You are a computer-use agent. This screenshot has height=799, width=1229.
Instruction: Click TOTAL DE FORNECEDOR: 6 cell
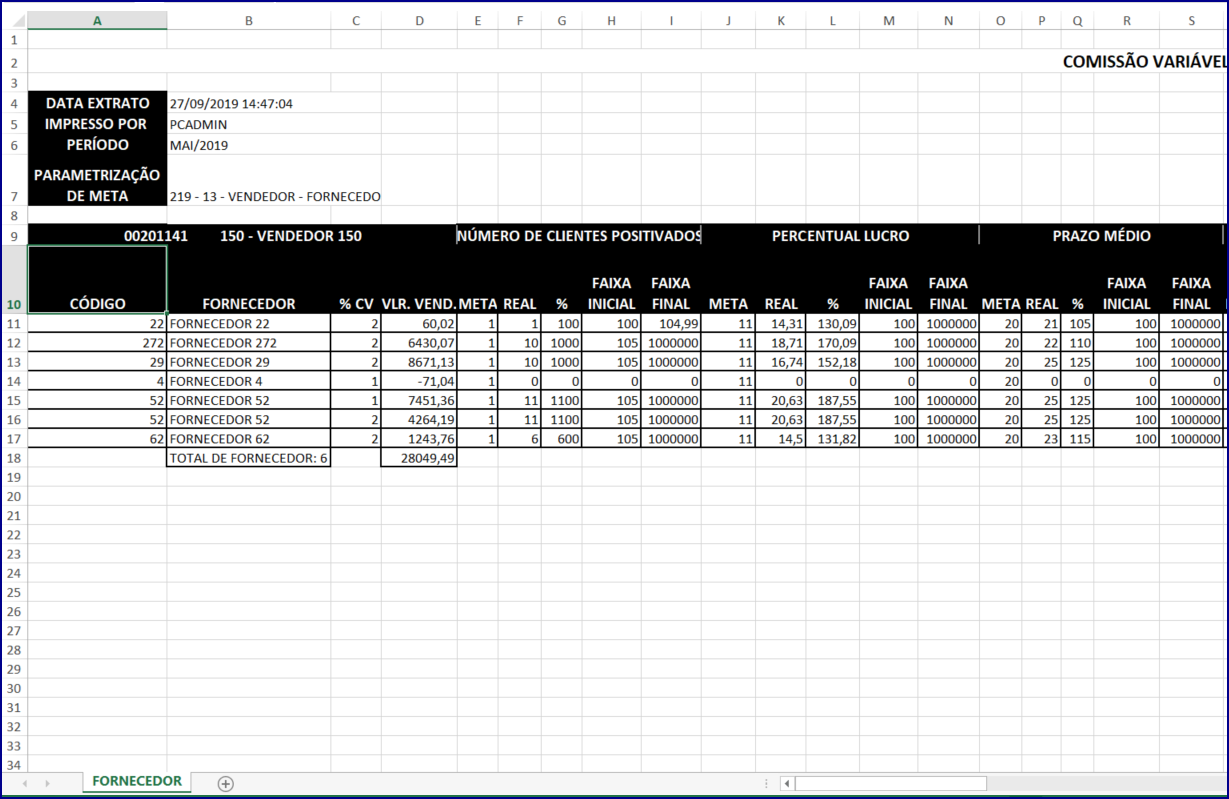click(248, 458)
